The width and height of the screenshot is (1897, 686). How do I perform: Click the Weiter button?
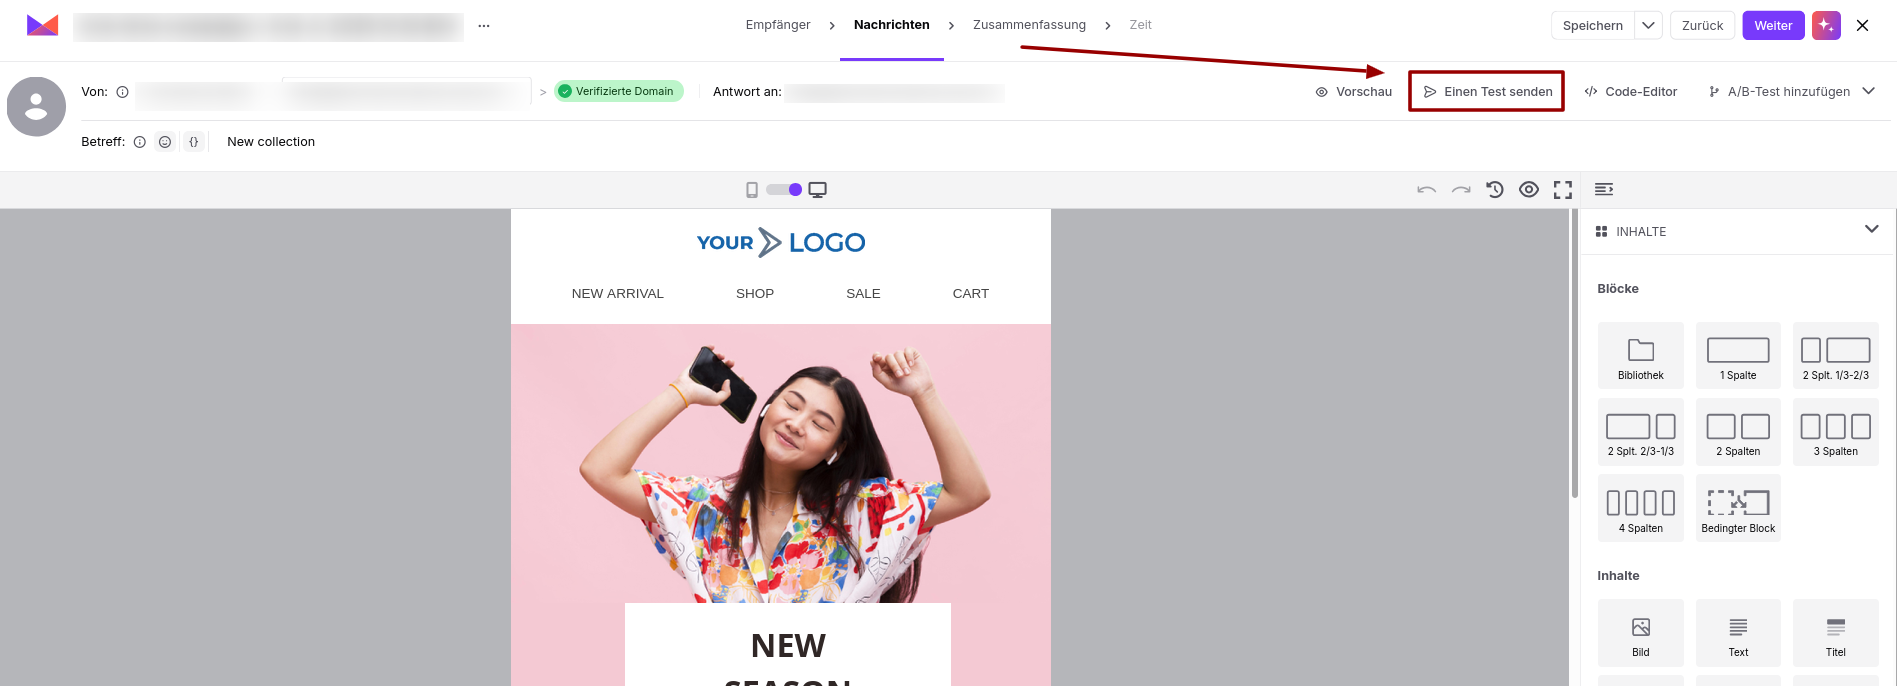tap(1773, 25)
